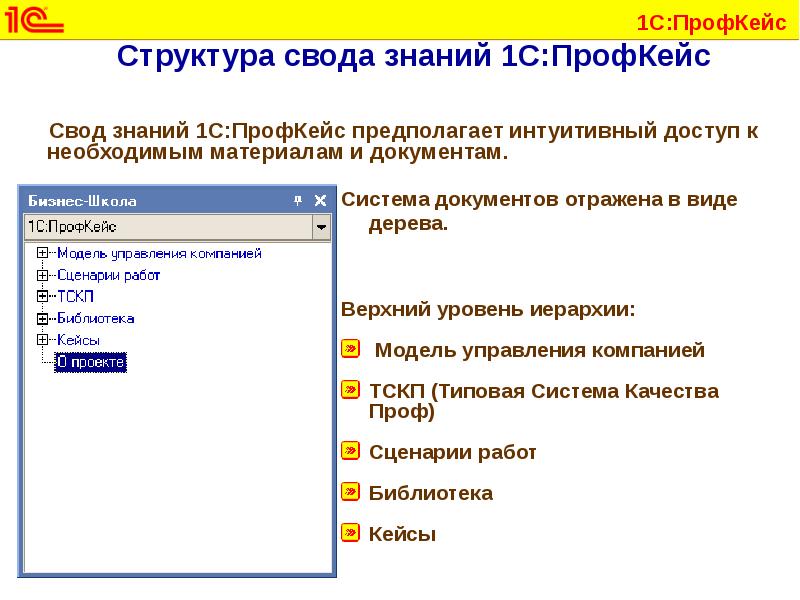Click bullet icon beside Модель управления компанией list entry
Viewport: 800px width, 600px height.
(x=350, y=349)
